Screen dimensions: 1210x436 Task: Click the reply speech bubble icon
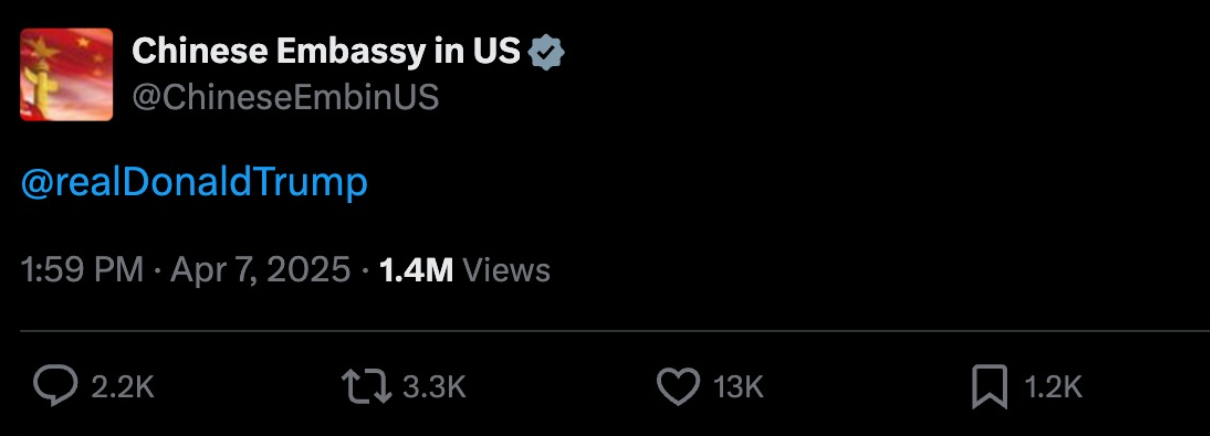56,387
